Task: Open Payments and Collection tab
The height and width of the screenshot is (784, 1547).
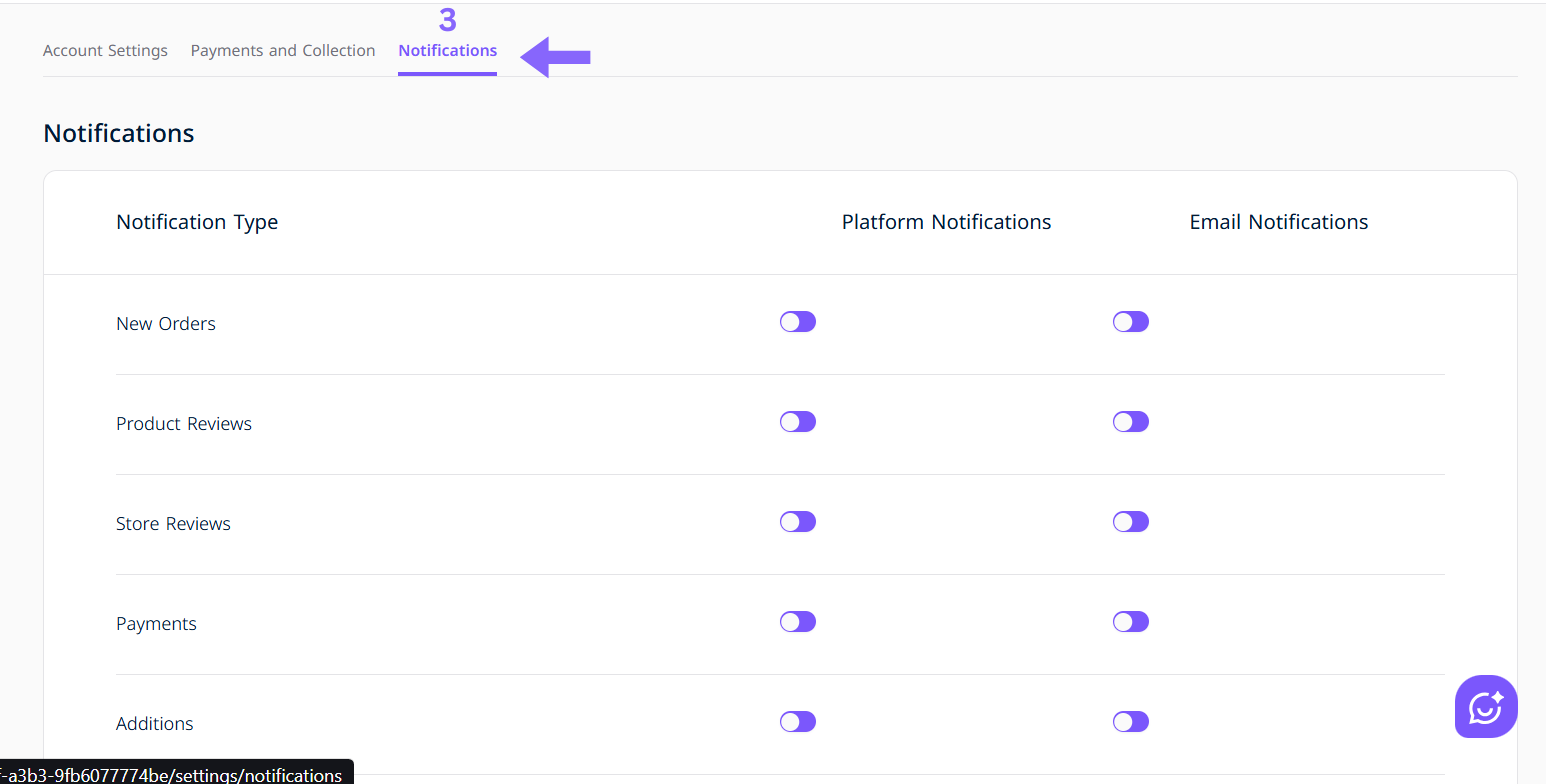Action: (283, 50)
